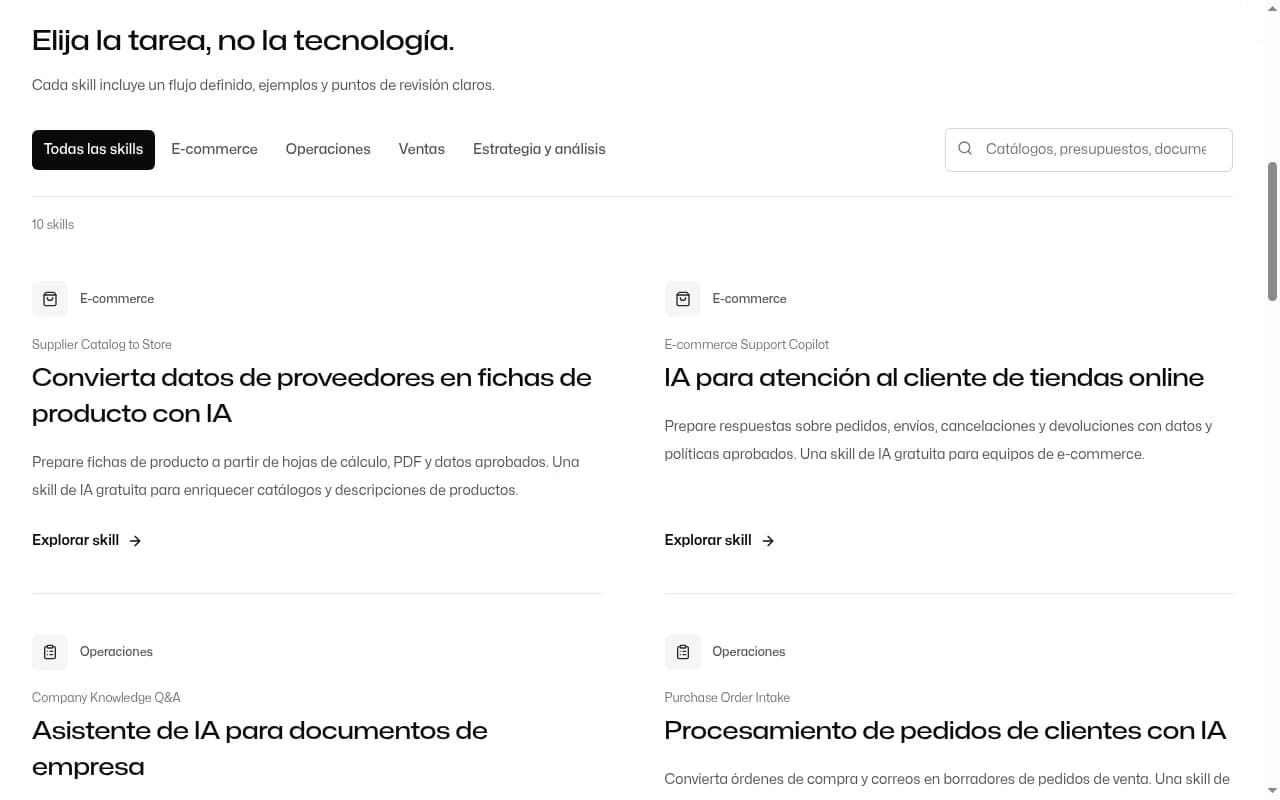This screenshot has width=1280, height=800.
Task: Click the 'Prepare respuestas sobre pedidos' description text
Action: pos(938,440)
